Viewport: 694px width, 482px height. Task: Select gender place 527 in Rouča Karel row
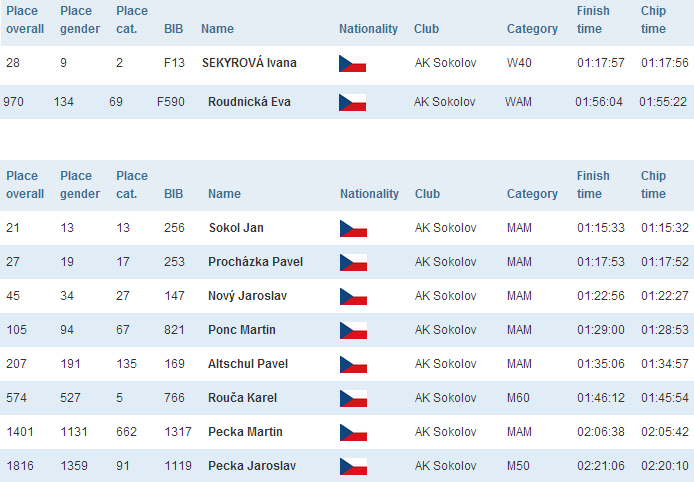point(70,397)
